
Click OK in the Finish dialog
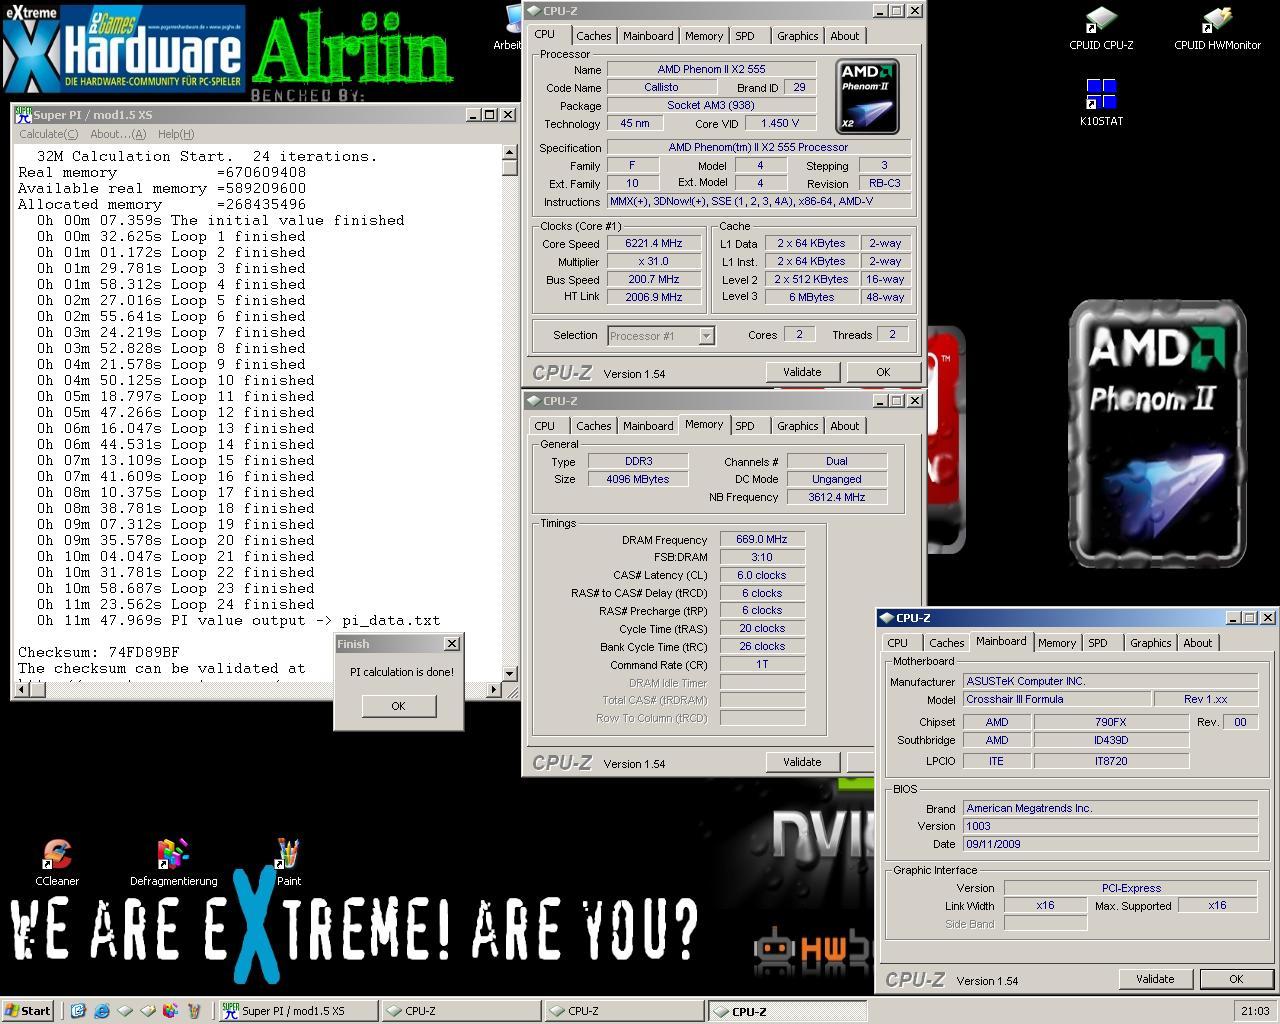(x=398, y=706)
